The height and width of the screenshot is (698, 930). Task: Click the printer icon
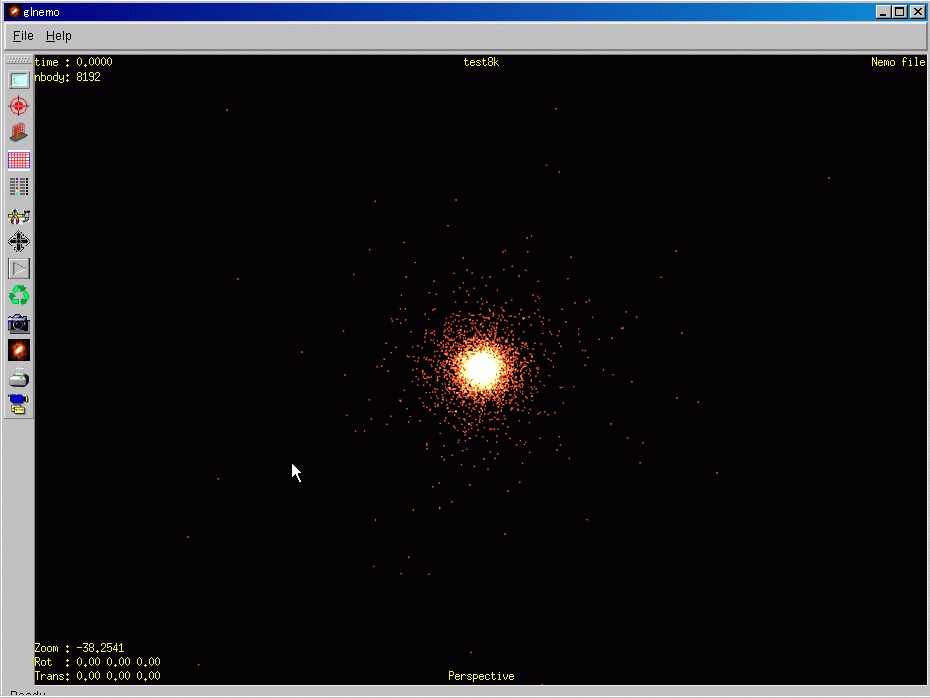(19, 378)
